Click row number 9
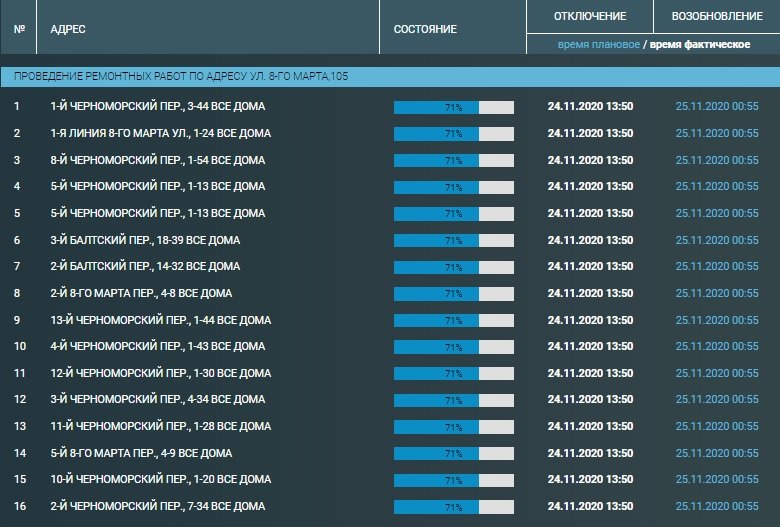Viewport: 780px width, 527px height. coord(17,320)
